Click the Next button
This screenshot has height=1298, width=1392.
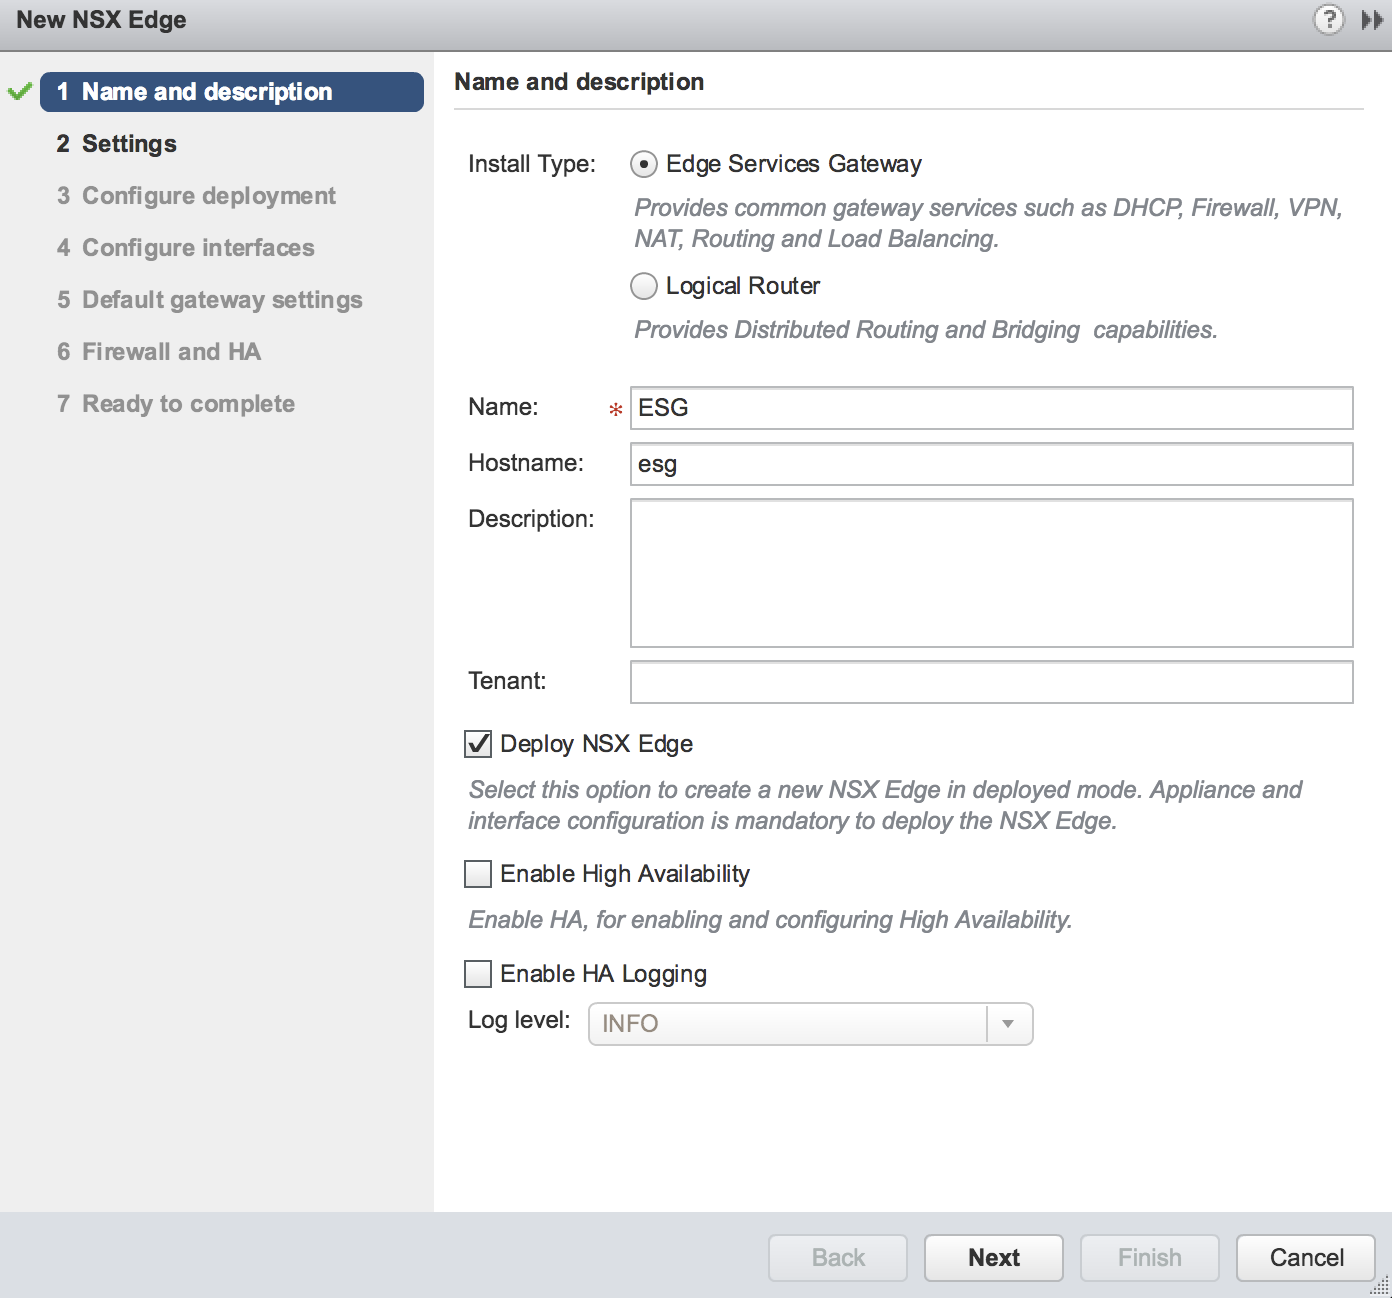click(994, 1258)
